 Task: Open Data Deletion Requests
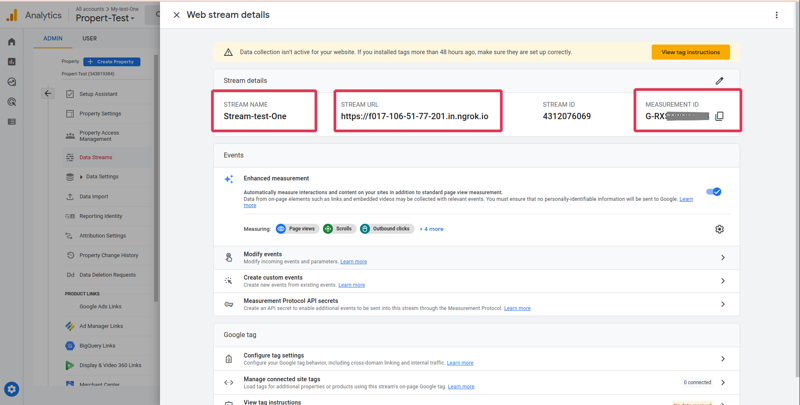(108, 275)
